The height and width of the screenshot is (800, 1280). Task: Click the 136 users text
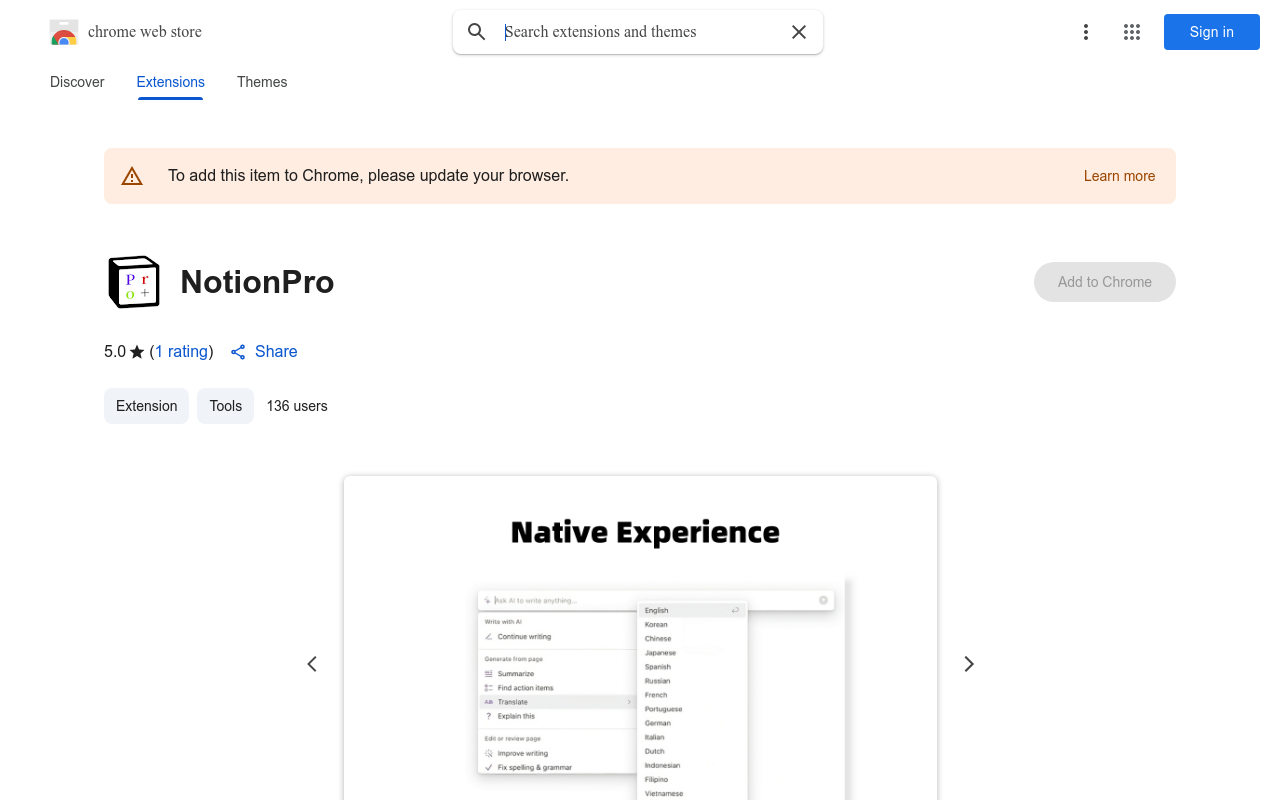click(297, 406)
